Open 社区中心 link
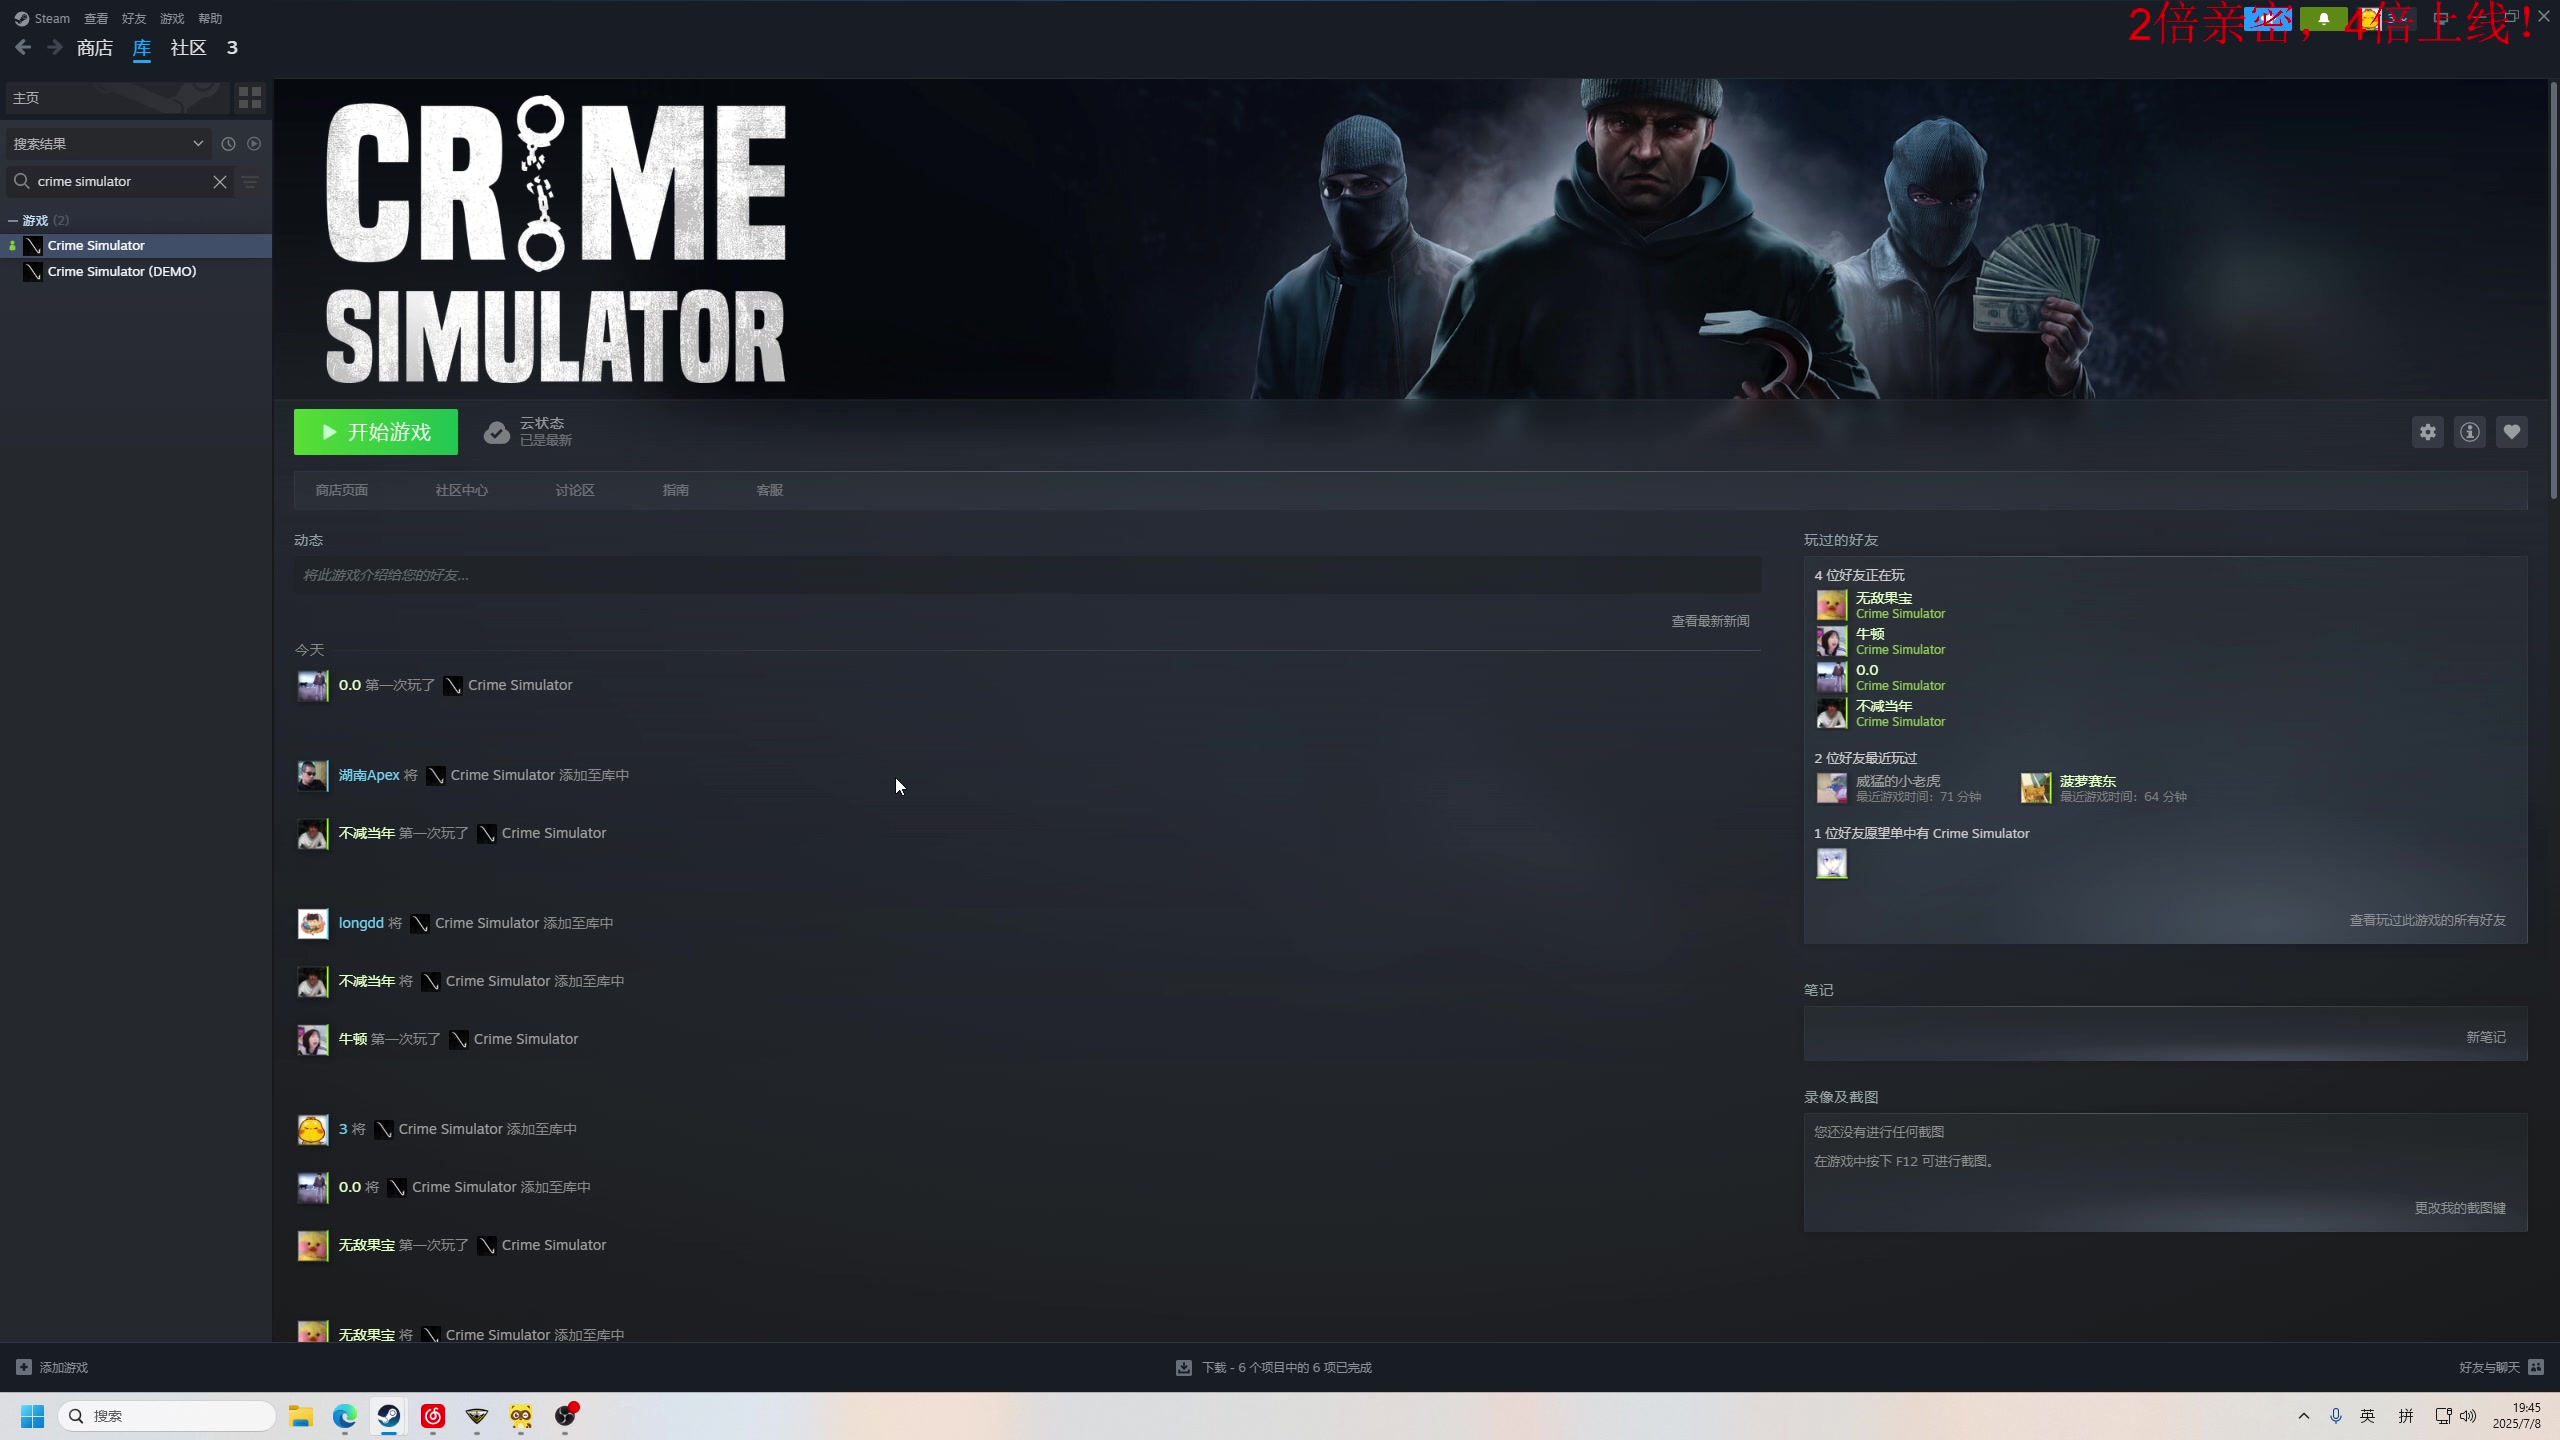 click(462, 490)
